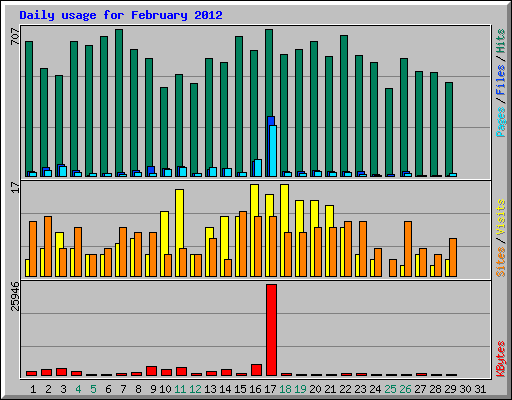
Task: Click the orange sites bar for day 25
Action: 393,268
